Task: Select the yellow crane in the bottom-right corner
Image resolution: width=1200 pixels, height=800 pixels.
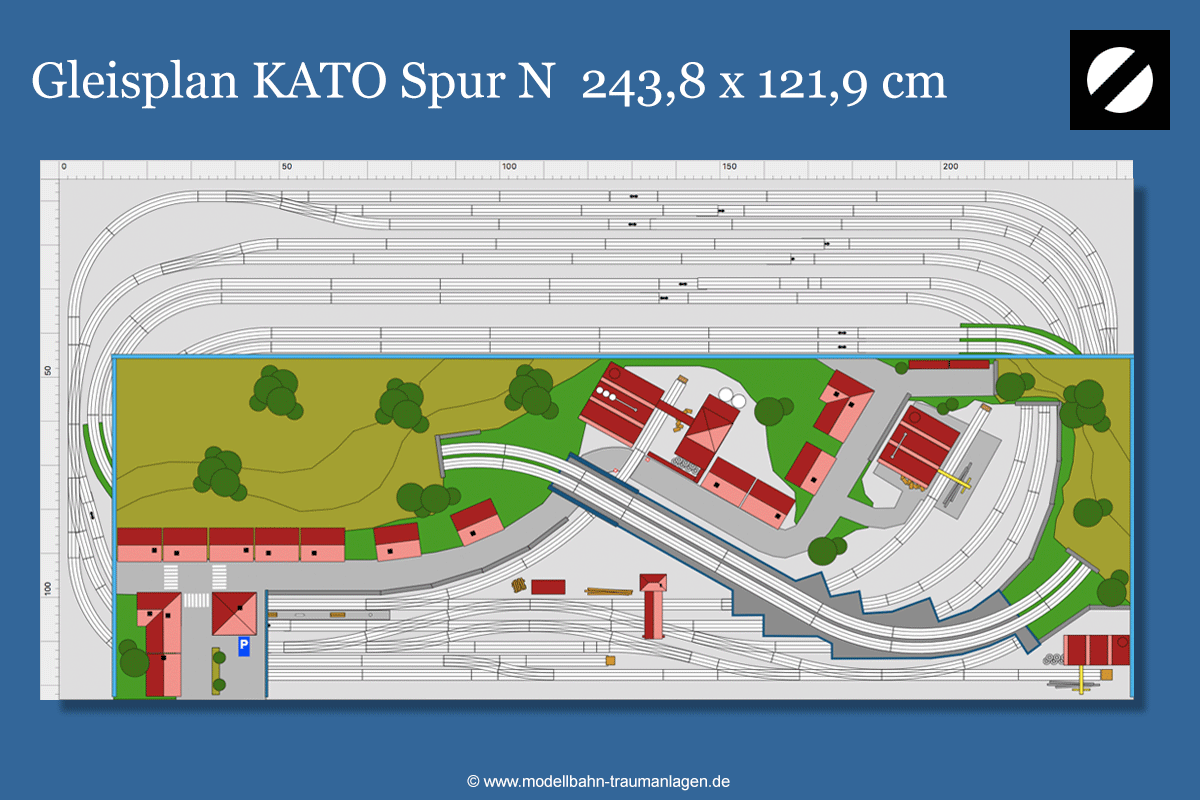Action: [x=1083, y=681]
